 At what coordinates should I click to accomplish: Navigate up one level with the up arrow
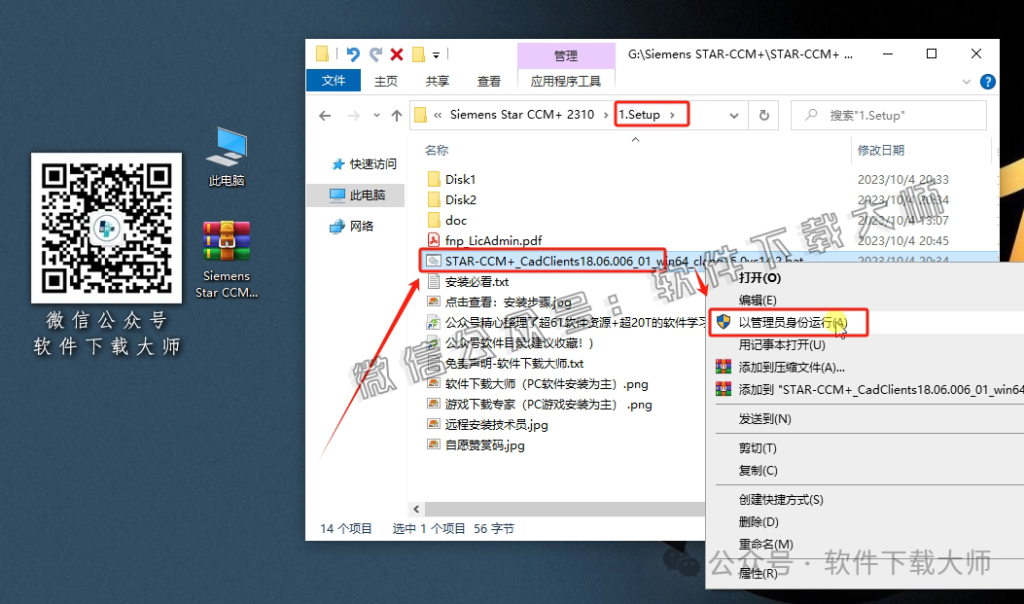tap(396, 115)
